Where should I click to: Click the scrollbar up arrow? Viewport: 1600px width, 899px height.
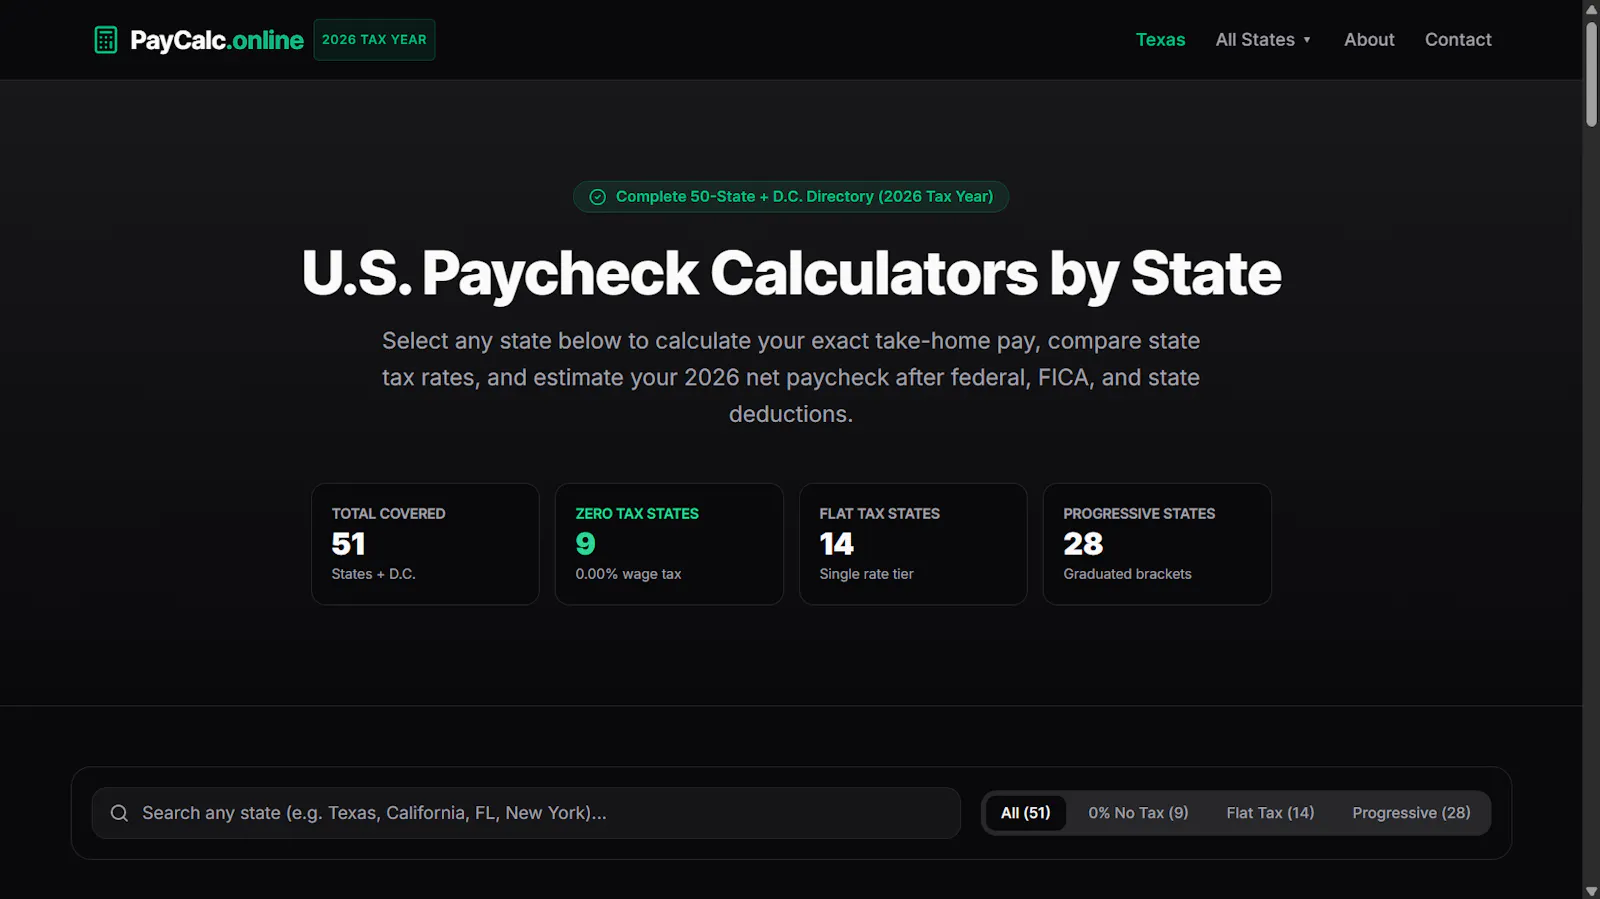coord(1591,9)
